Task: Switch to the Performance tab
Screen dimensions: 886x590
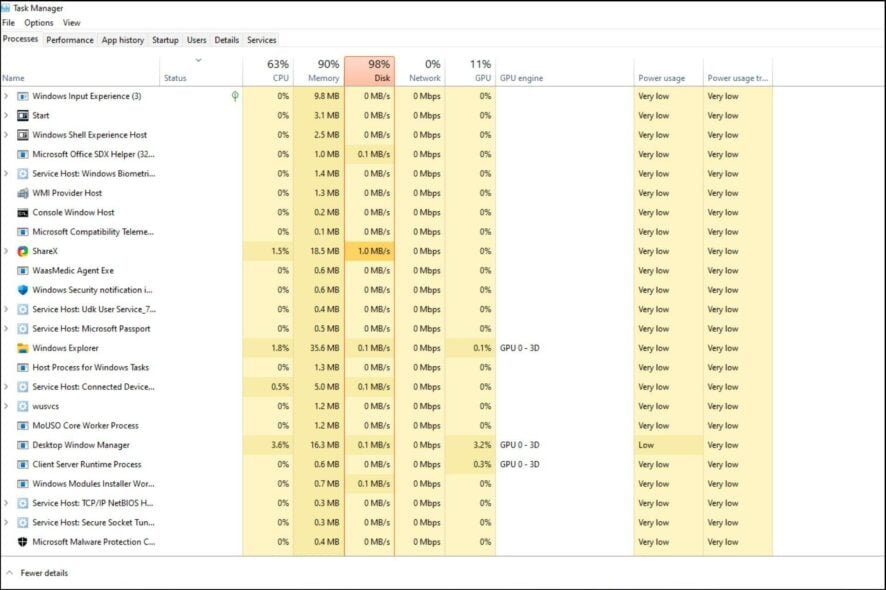Action: click(x=70, y=40)
